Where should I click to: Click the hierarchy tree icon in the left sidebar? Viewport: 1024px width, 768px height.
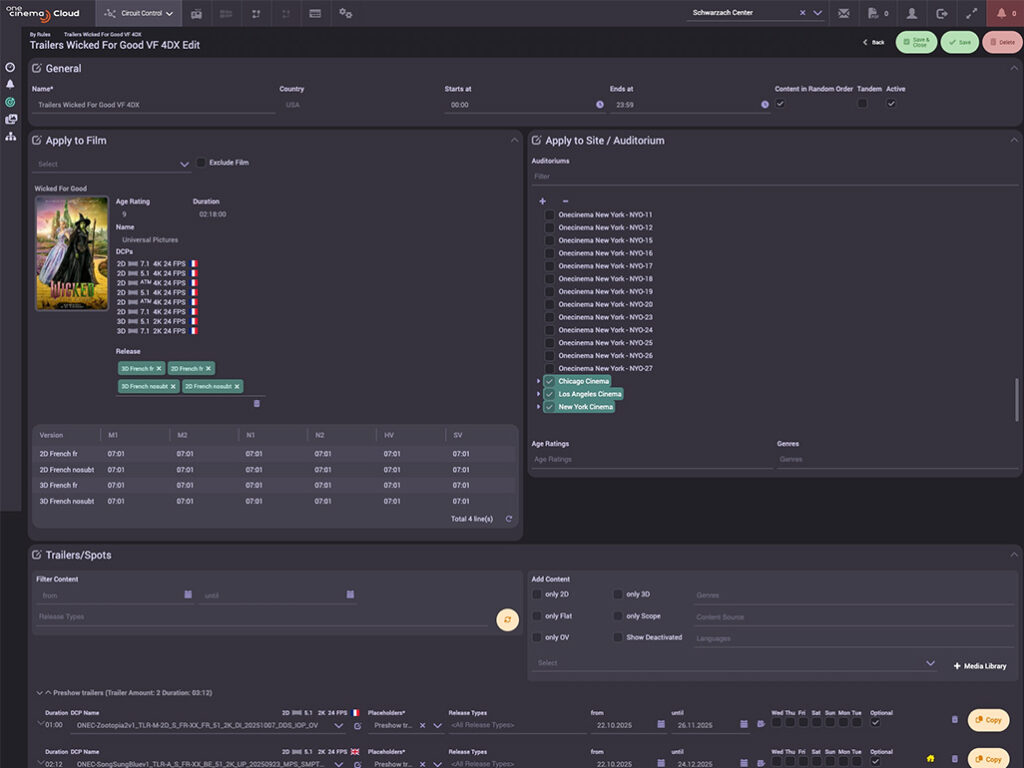coord(10,136)
